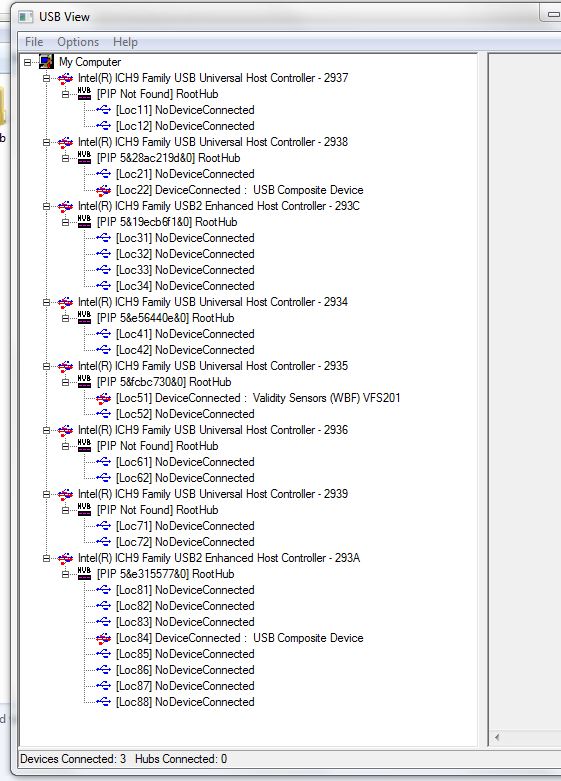Collapse Host Controller 2939 node
The width and height of the screenshot is (561, 781).
click(x=46, y=494)
